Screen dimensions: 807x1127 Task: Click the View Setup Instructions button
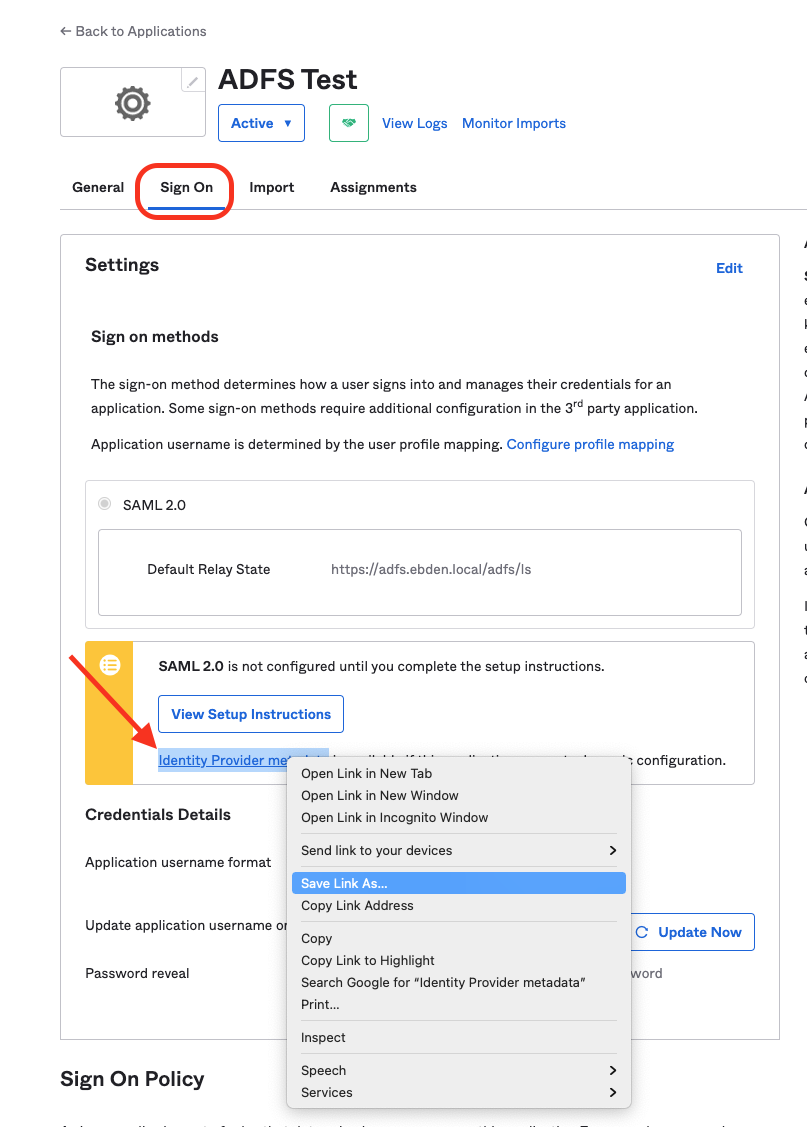[250, 714]
